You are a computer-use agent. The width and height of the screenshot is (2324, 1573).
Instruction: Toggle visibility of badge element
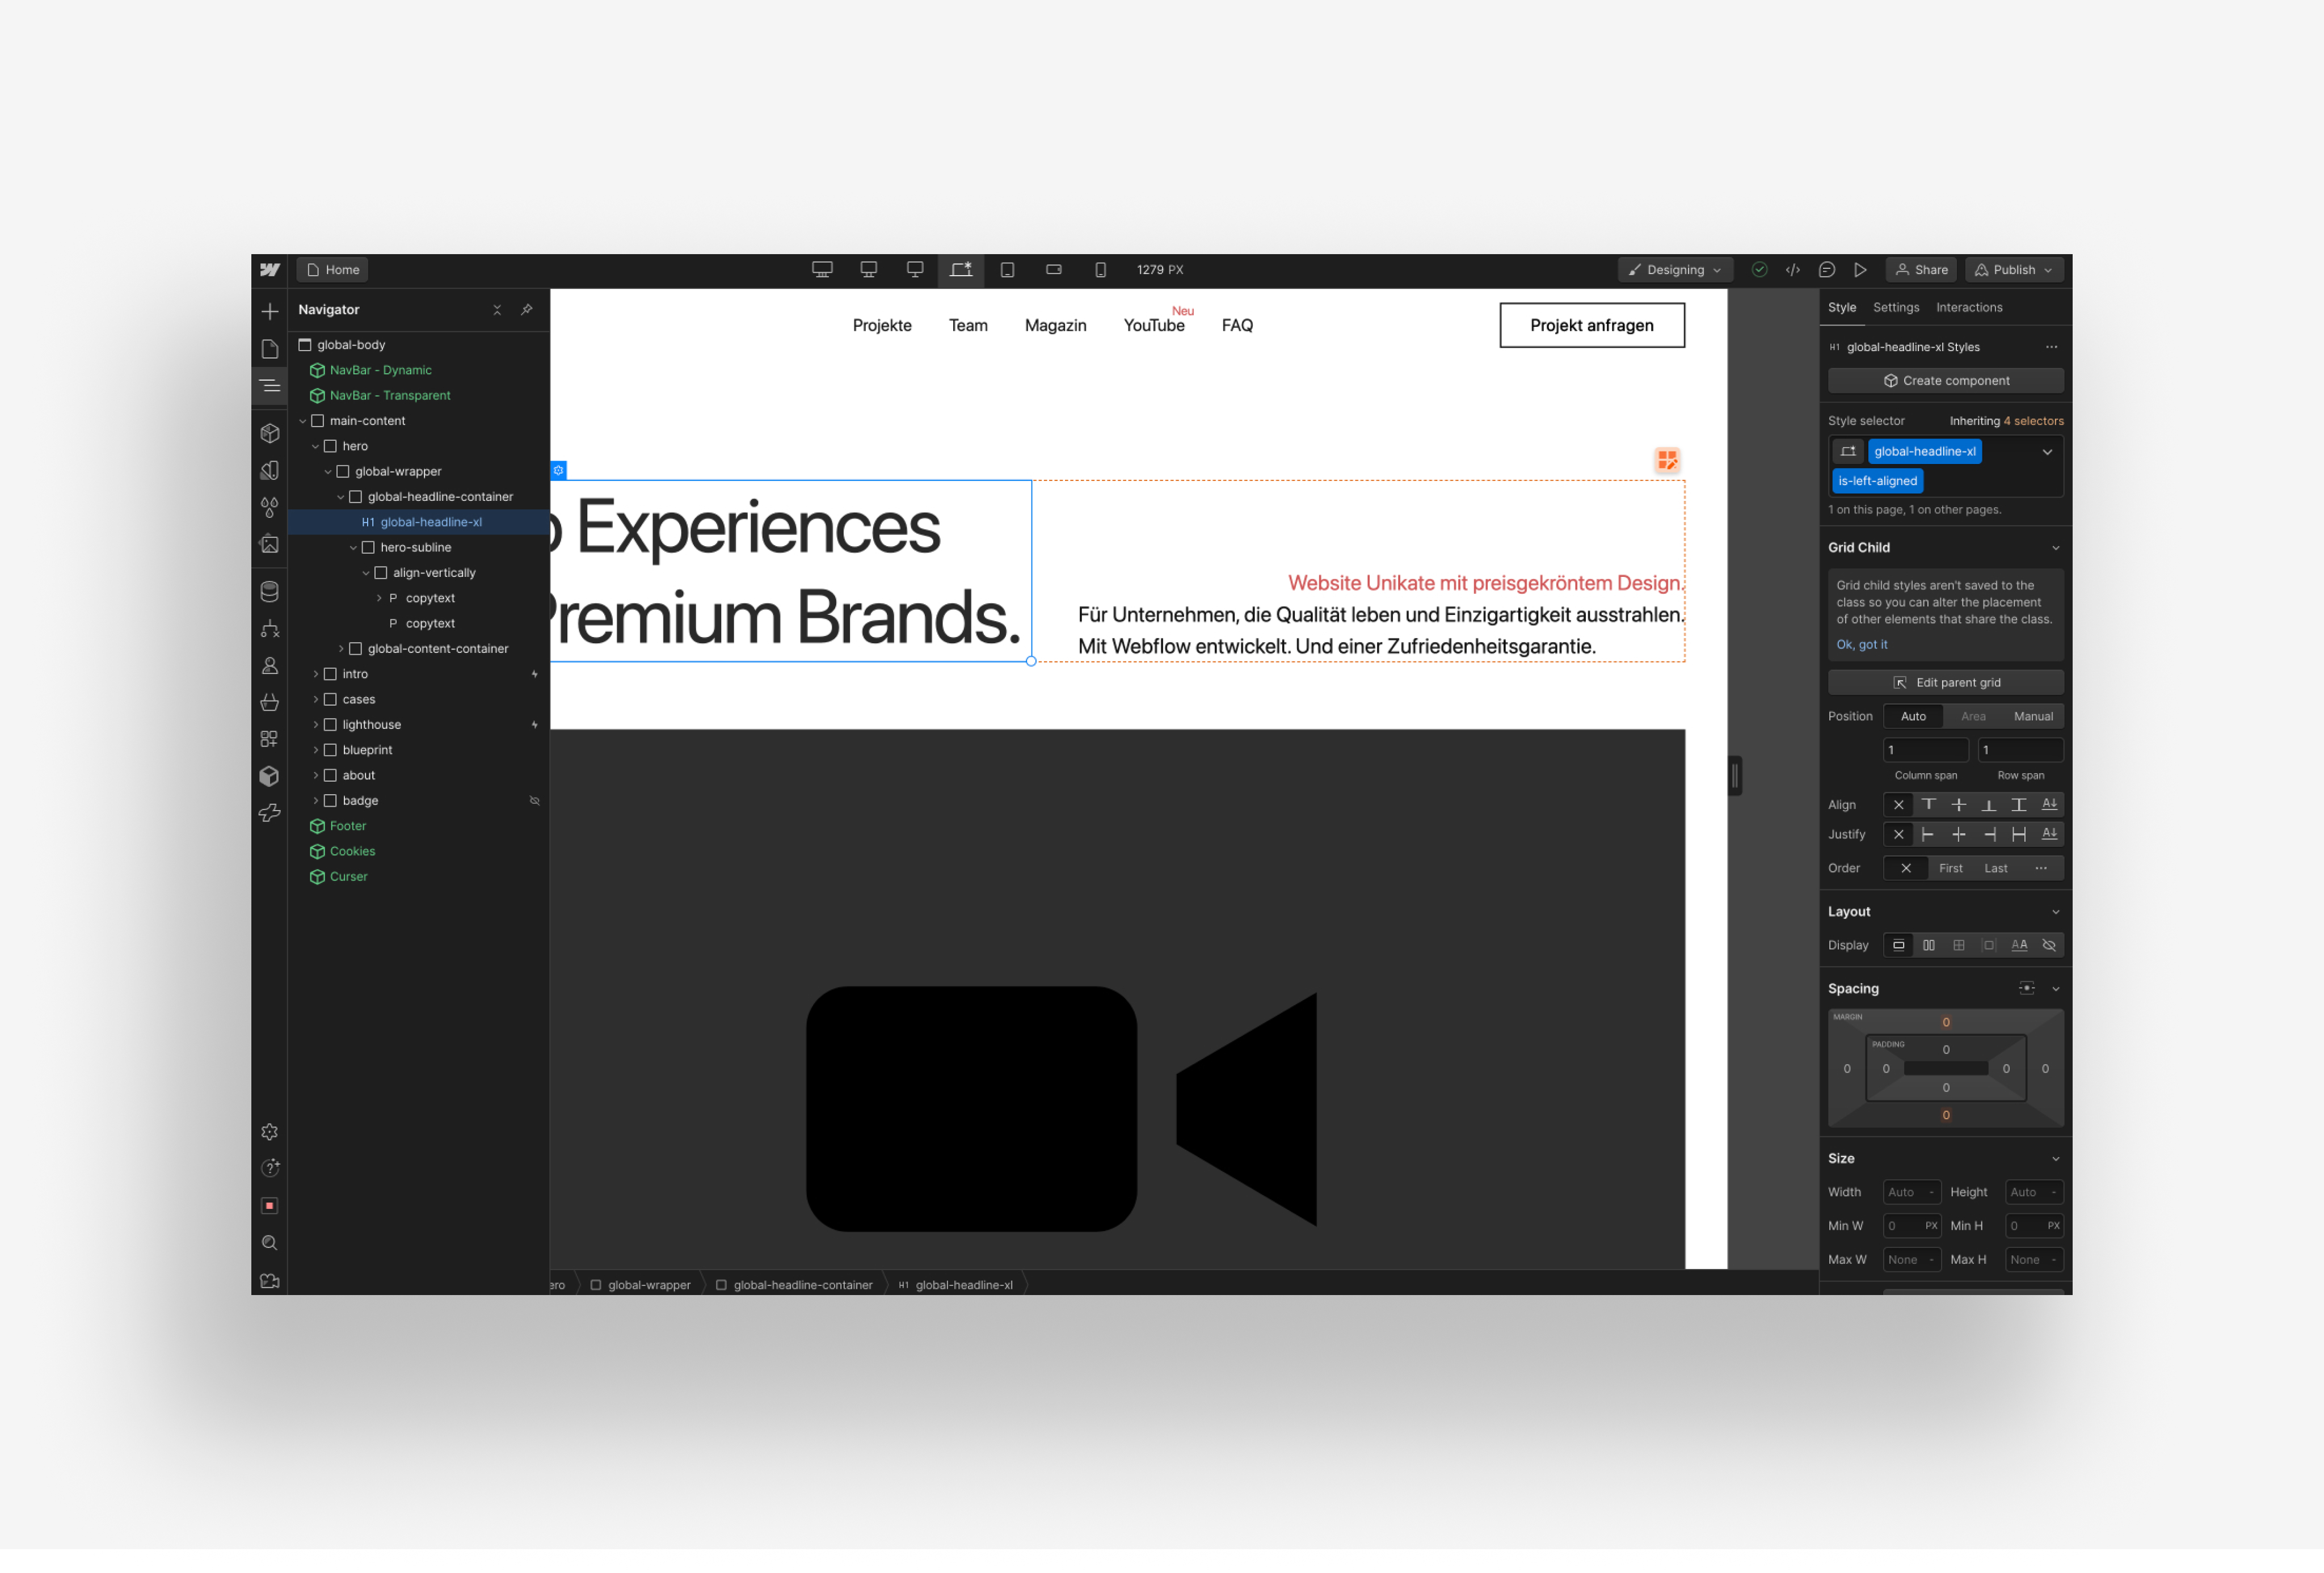[x=534, y=801]
